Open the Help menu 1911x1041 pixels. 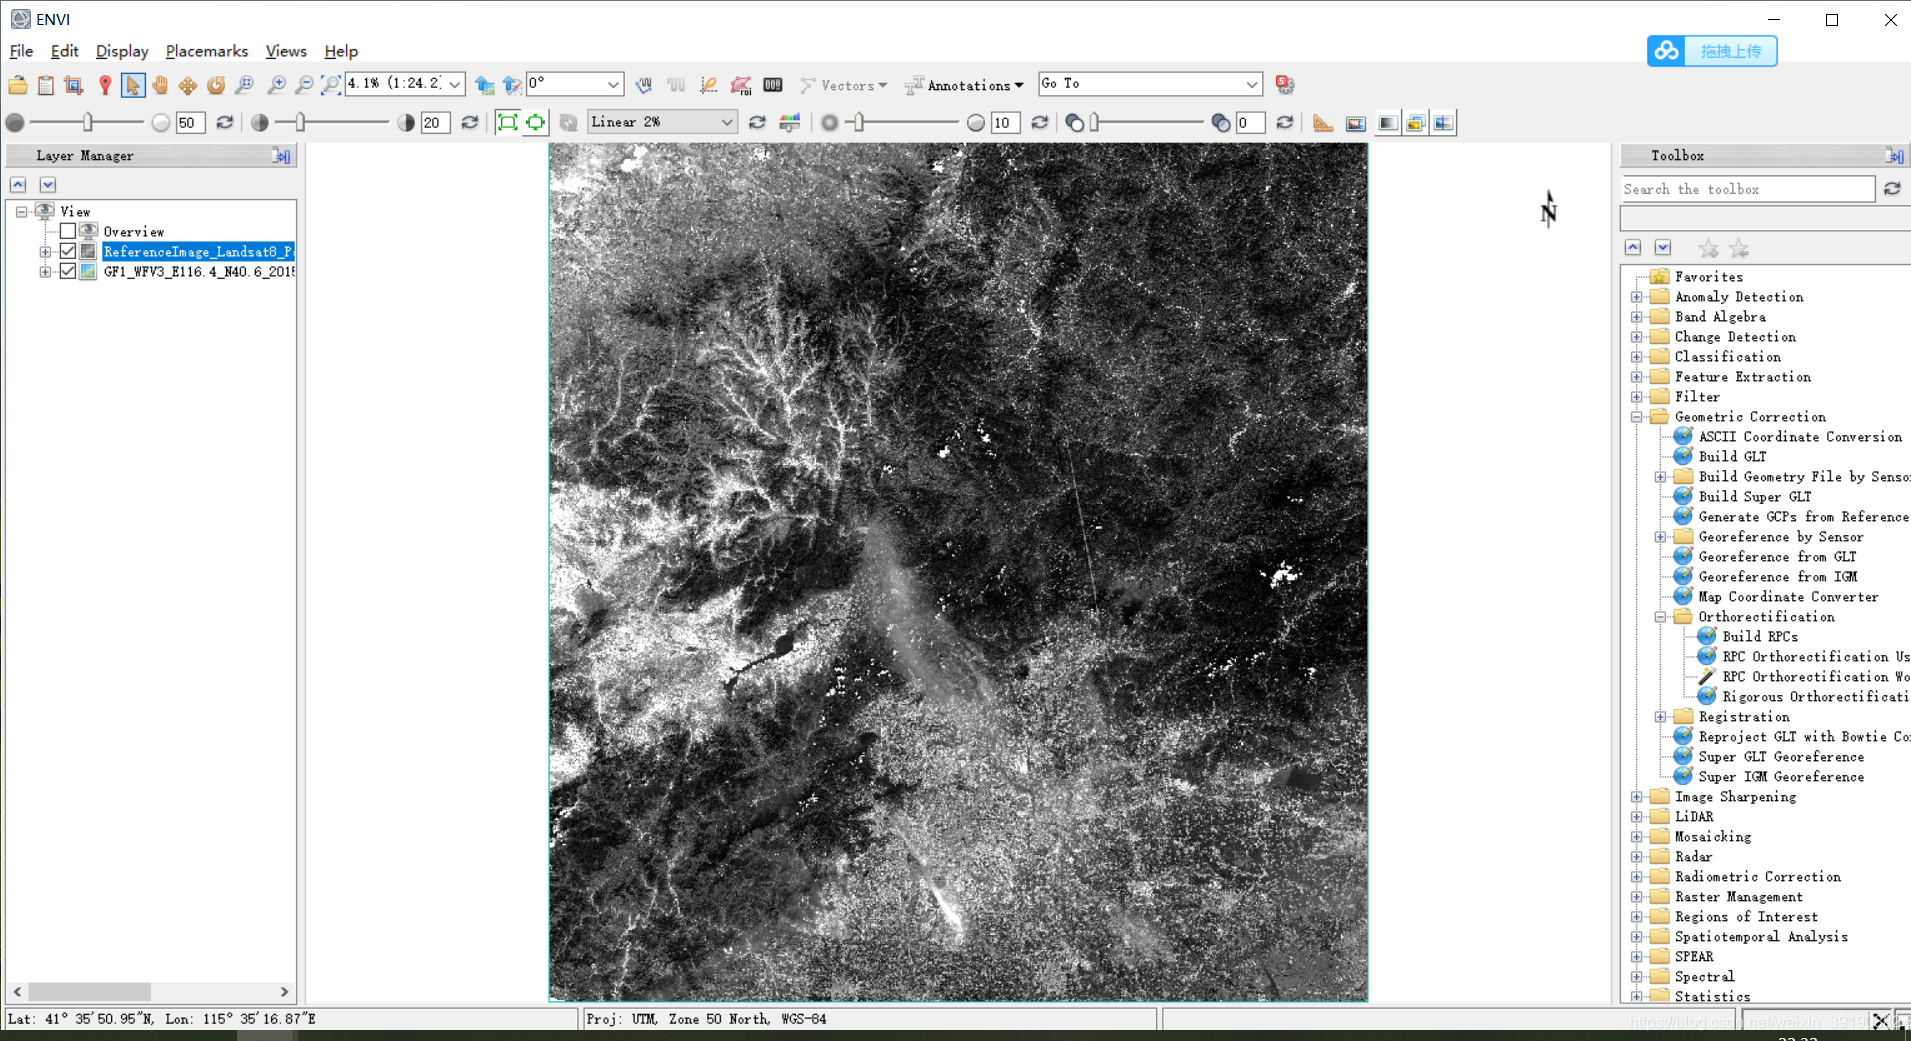(341, 51)
